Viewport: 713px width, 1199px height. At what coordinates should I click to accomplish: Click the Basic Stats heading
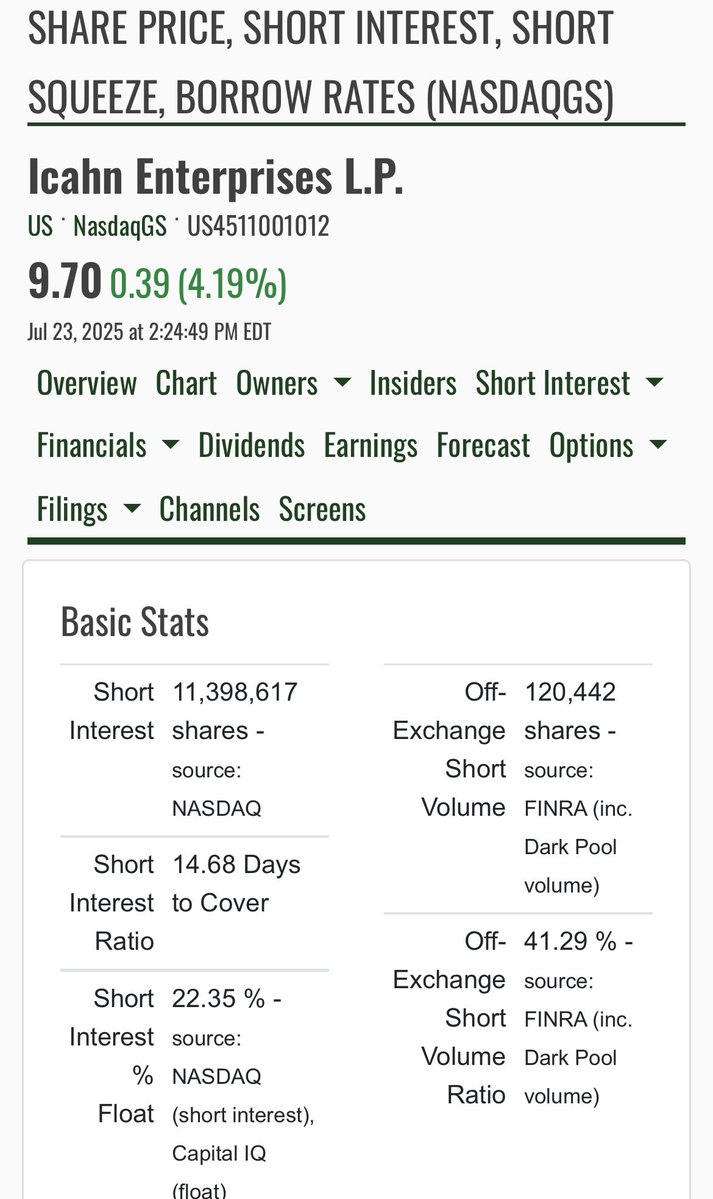[x=135, y=622]
